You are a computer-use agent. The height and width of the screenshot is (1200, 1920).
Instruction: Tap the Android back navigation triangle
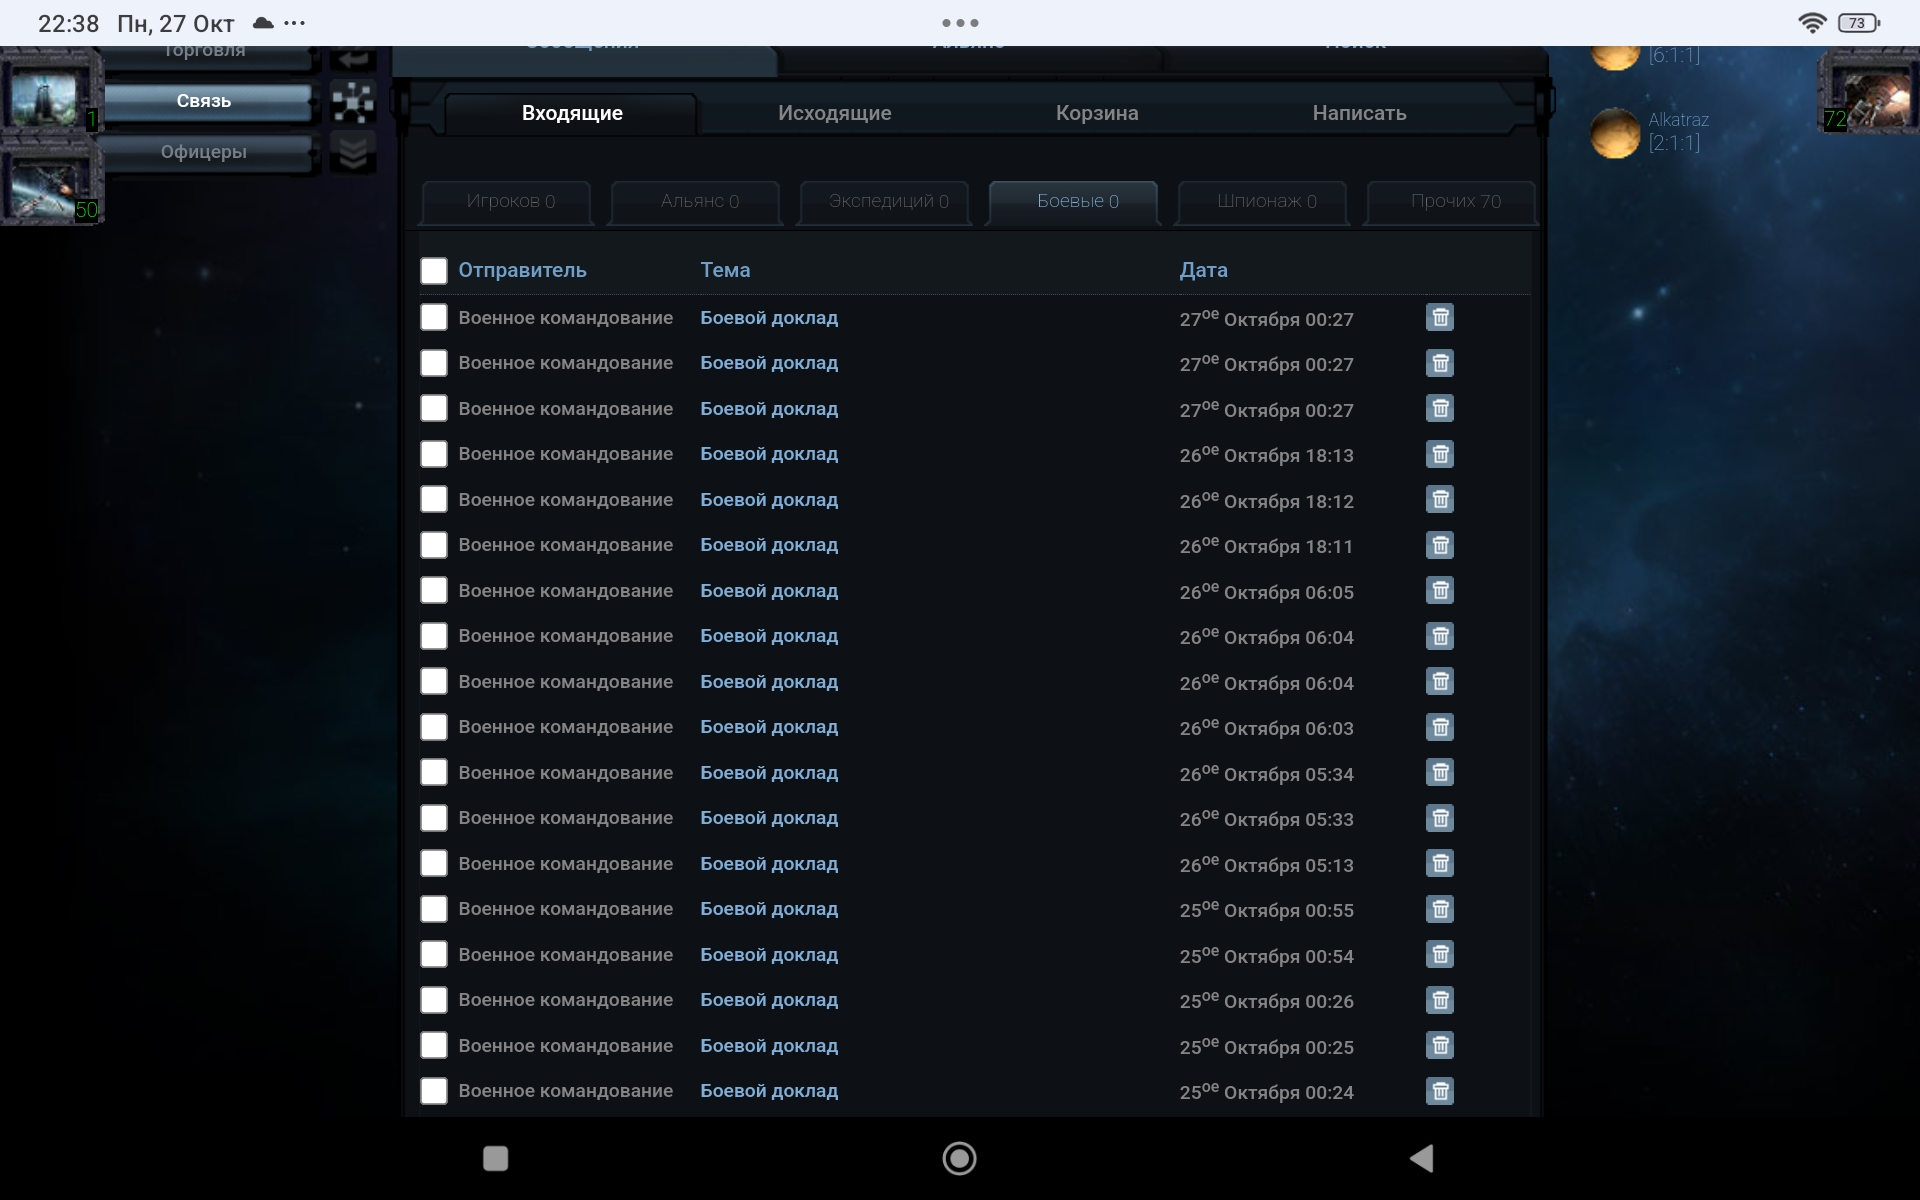(x=1421, y=1158)
